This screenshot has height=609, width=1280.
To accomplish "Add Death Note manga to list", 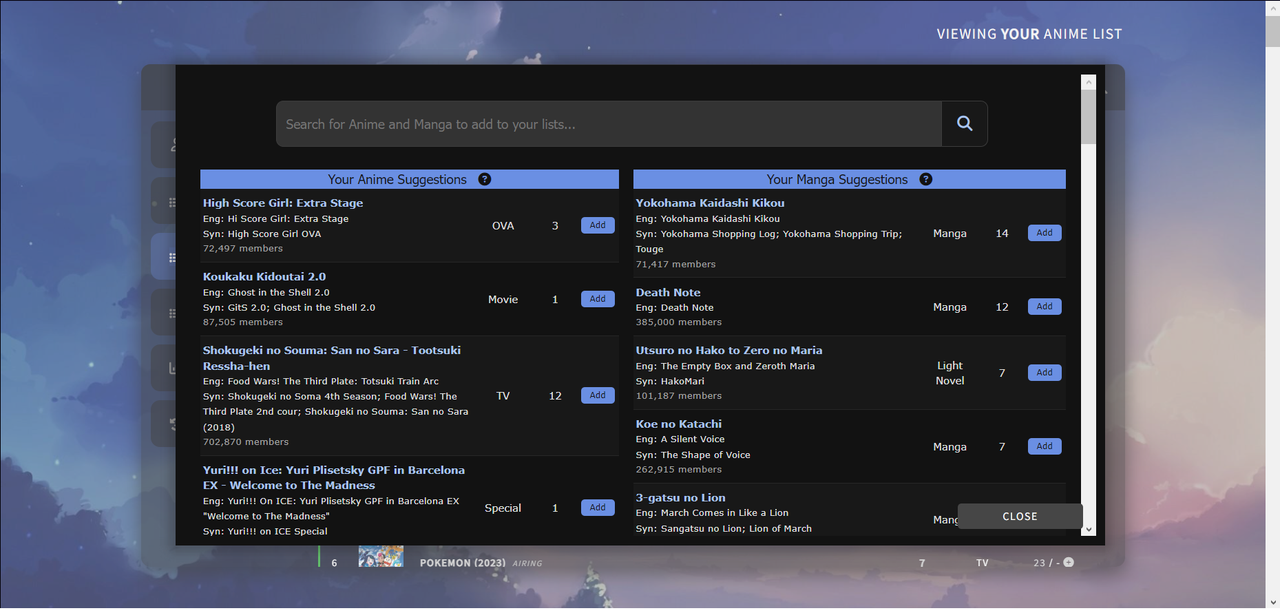I will (1044, 307).
